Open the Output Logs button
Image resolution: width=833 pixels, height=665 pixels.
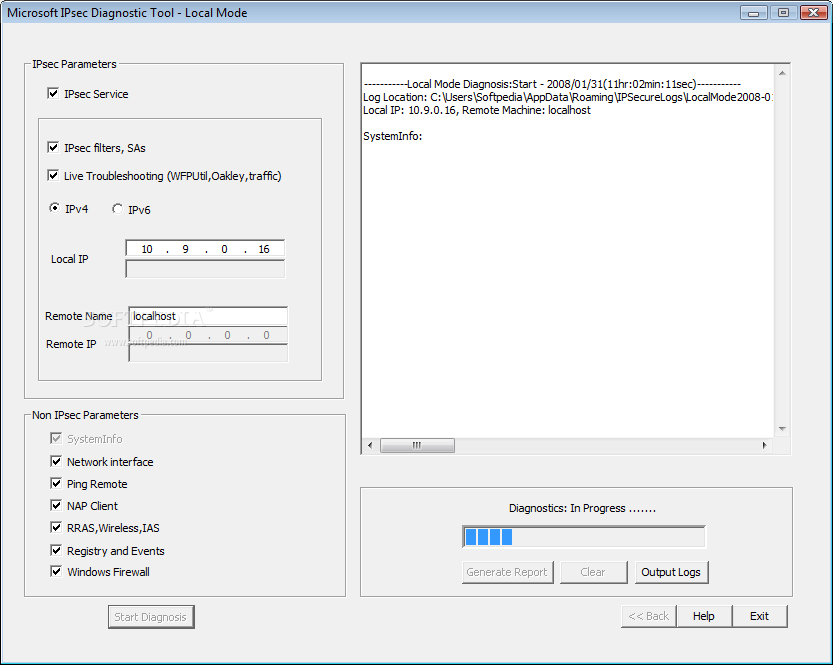click(672, 572)
